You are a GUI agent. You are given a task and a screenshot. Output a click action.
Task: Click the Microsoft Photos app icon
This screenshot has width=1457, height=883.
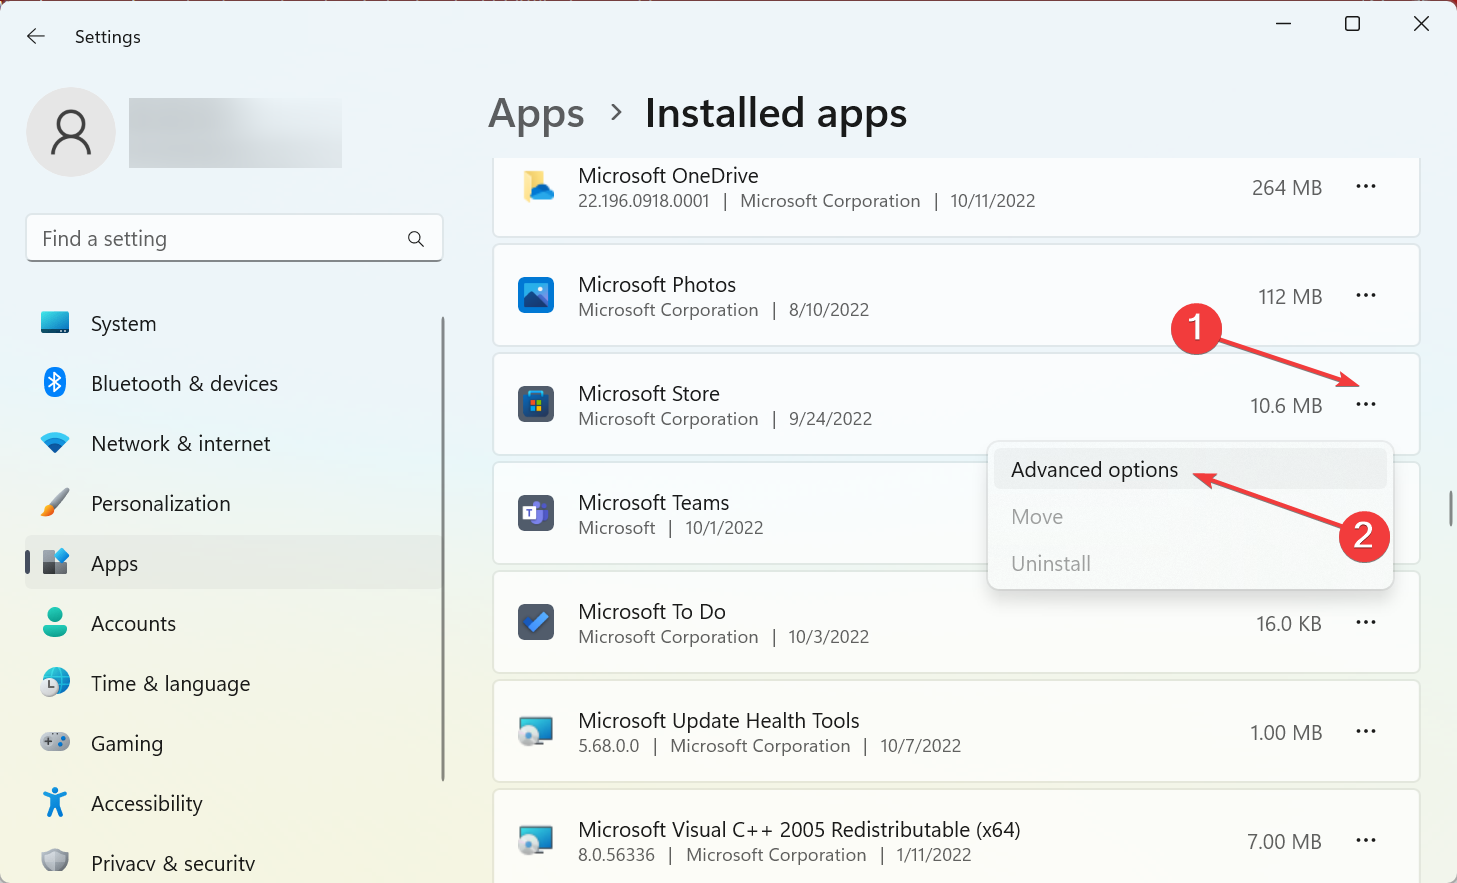[536, 296]
